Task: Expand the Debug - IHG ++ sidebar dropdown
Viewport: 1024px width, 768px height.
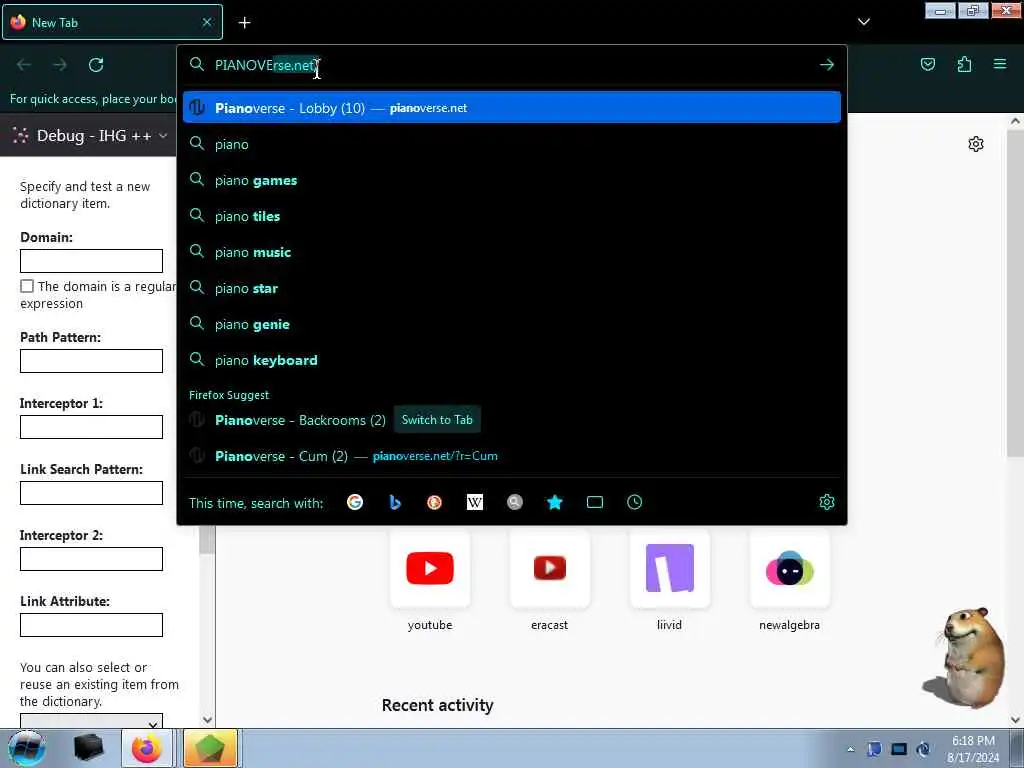Action: pyautogui.click(x=163, y=136)
